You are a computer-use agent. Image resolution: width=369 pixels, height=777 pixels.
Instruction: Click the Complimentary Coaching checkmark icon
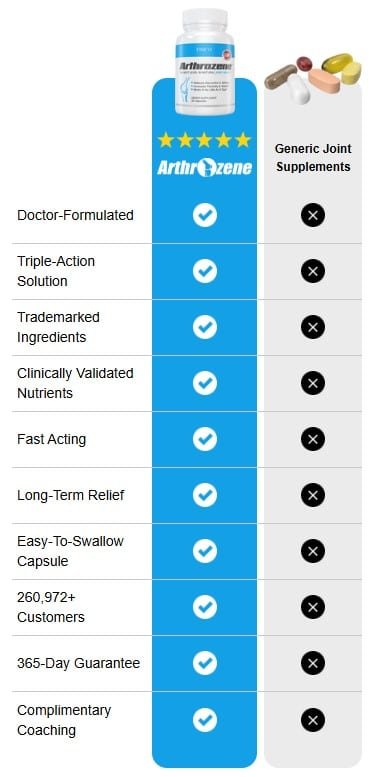205,720
